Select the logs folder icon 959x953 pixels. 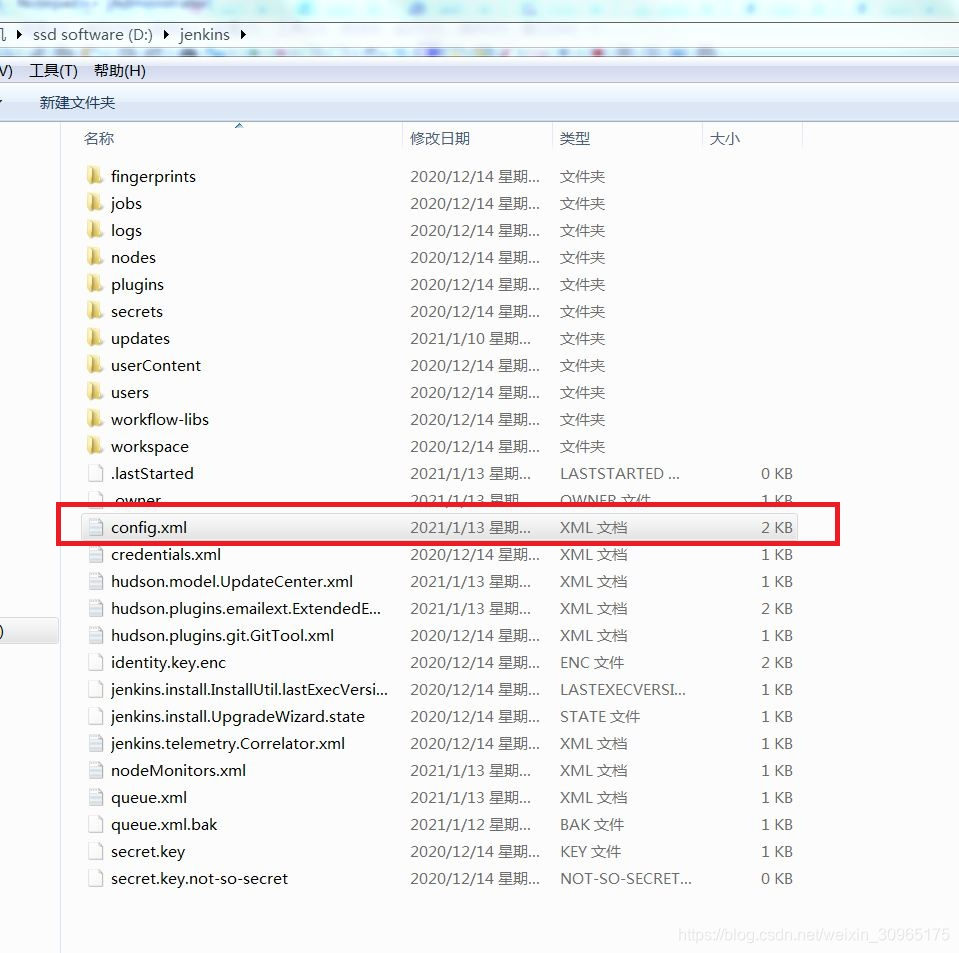95,230
